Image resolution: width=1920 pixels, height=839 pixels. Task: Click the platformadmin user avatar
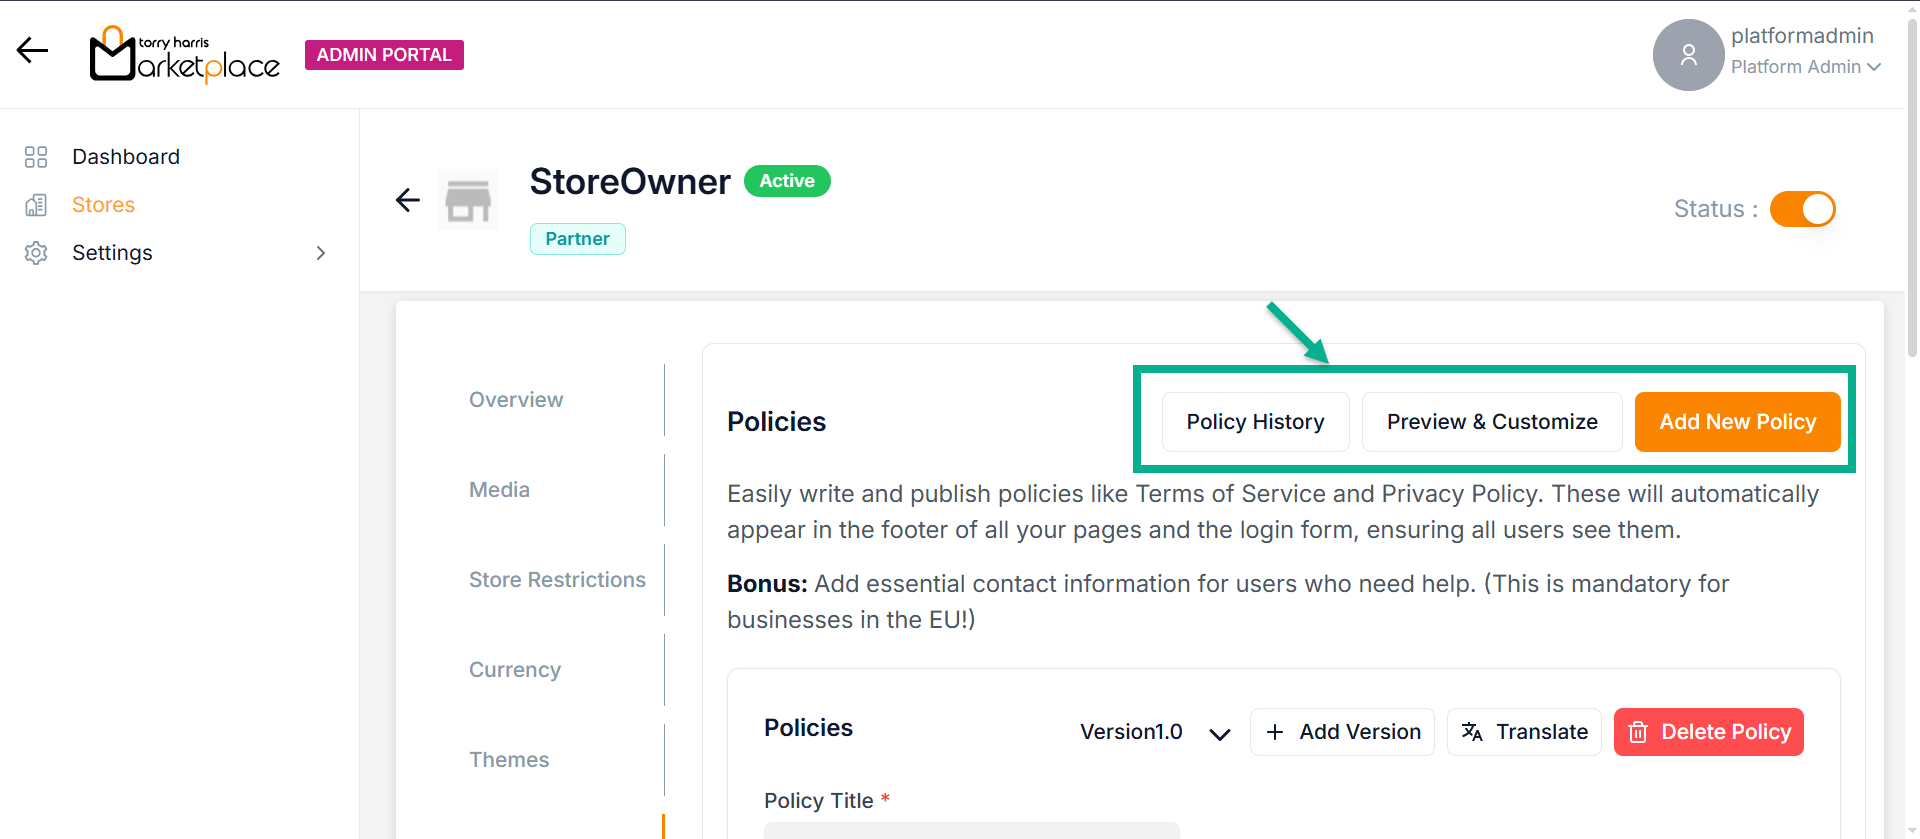coord(1688,55)
